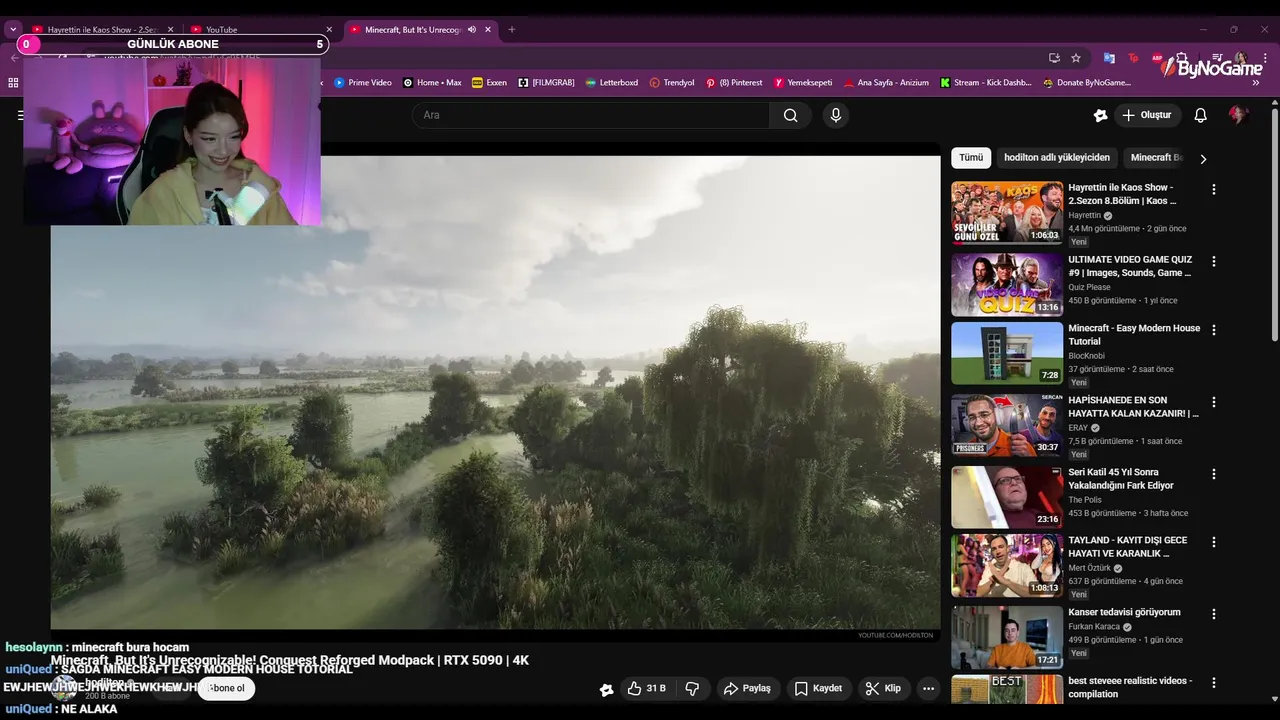Open Prime Video bookmark

point(363,83)
